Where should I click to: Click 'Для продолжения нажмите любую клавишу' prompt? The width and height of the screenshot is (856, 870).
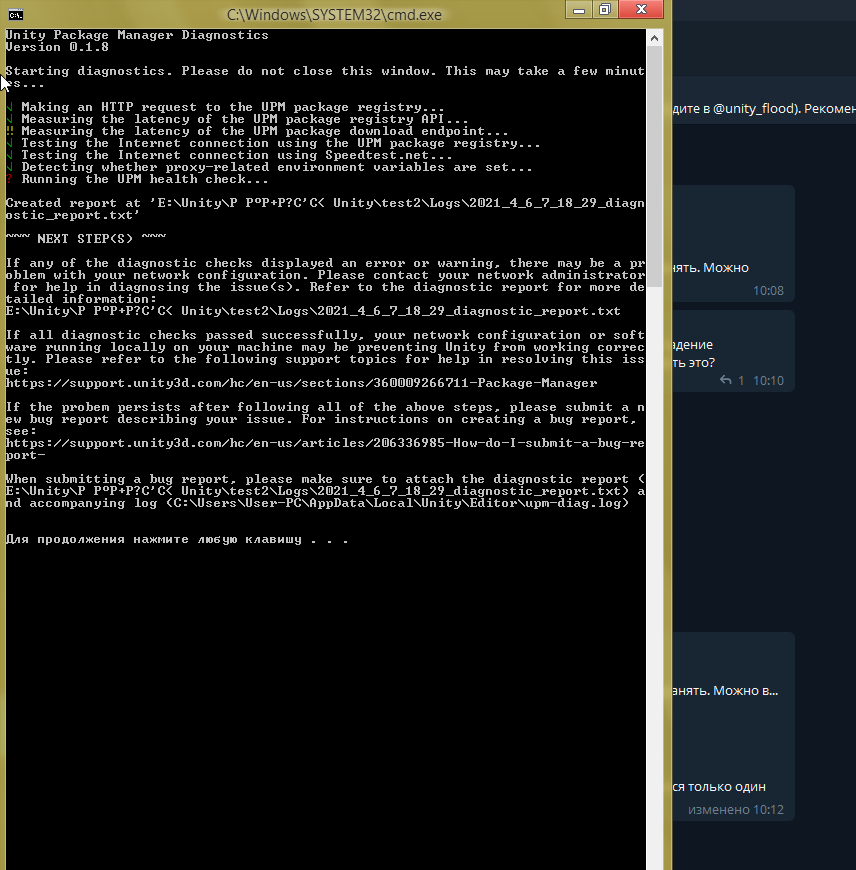pos(177,540)
